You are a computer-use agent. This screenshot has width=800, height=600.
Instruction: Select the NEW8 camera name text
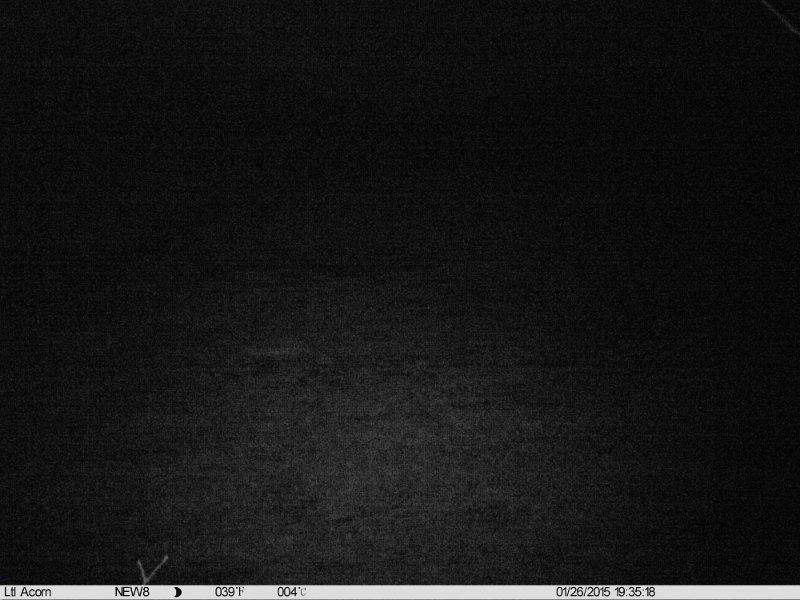[x=131, y=592]
